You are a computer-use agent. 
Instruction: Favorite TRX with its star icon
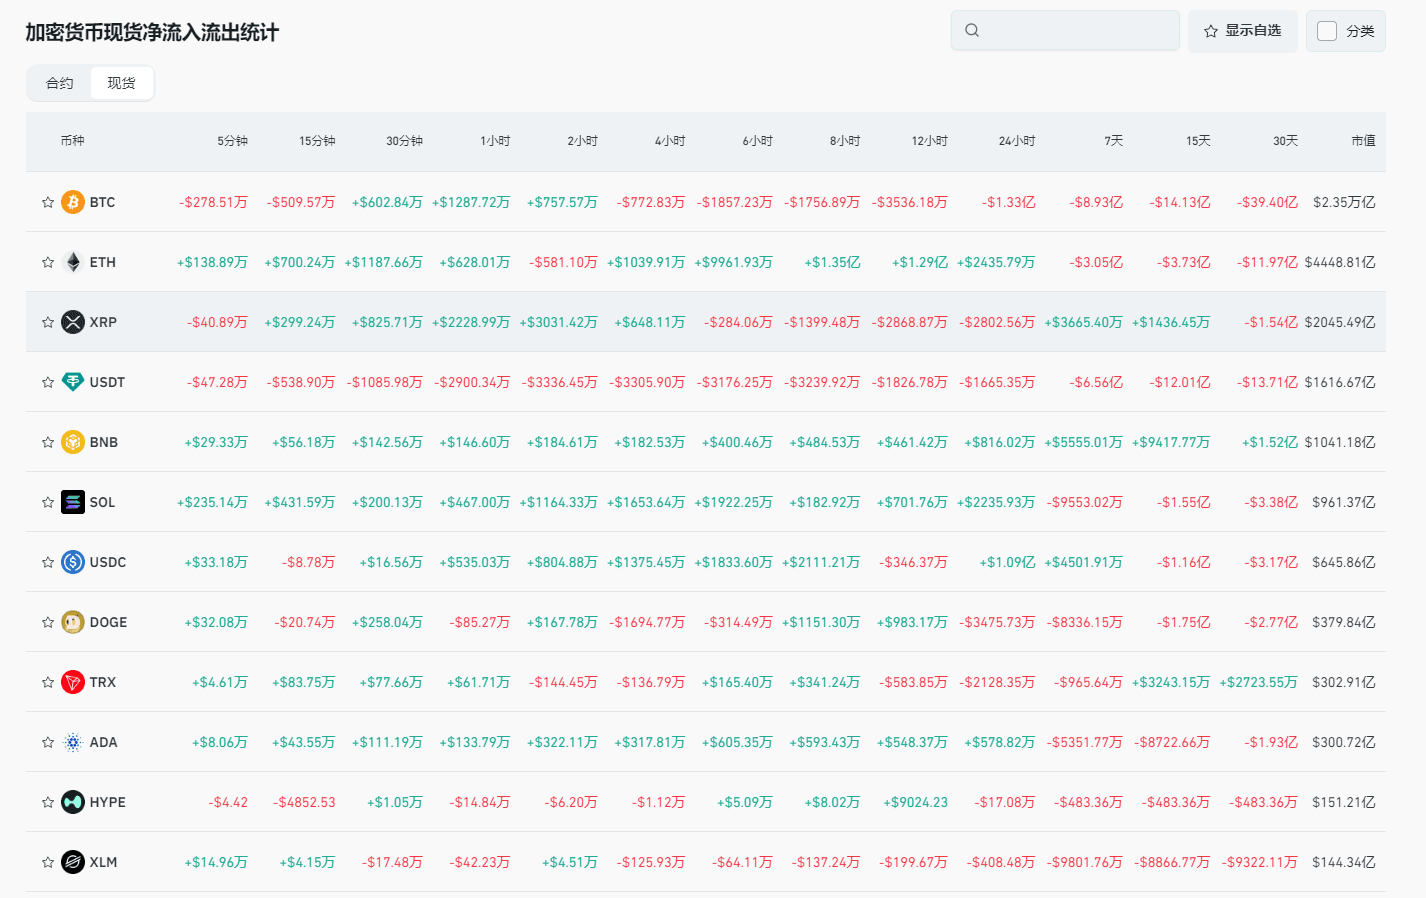[x=47, y=682]
